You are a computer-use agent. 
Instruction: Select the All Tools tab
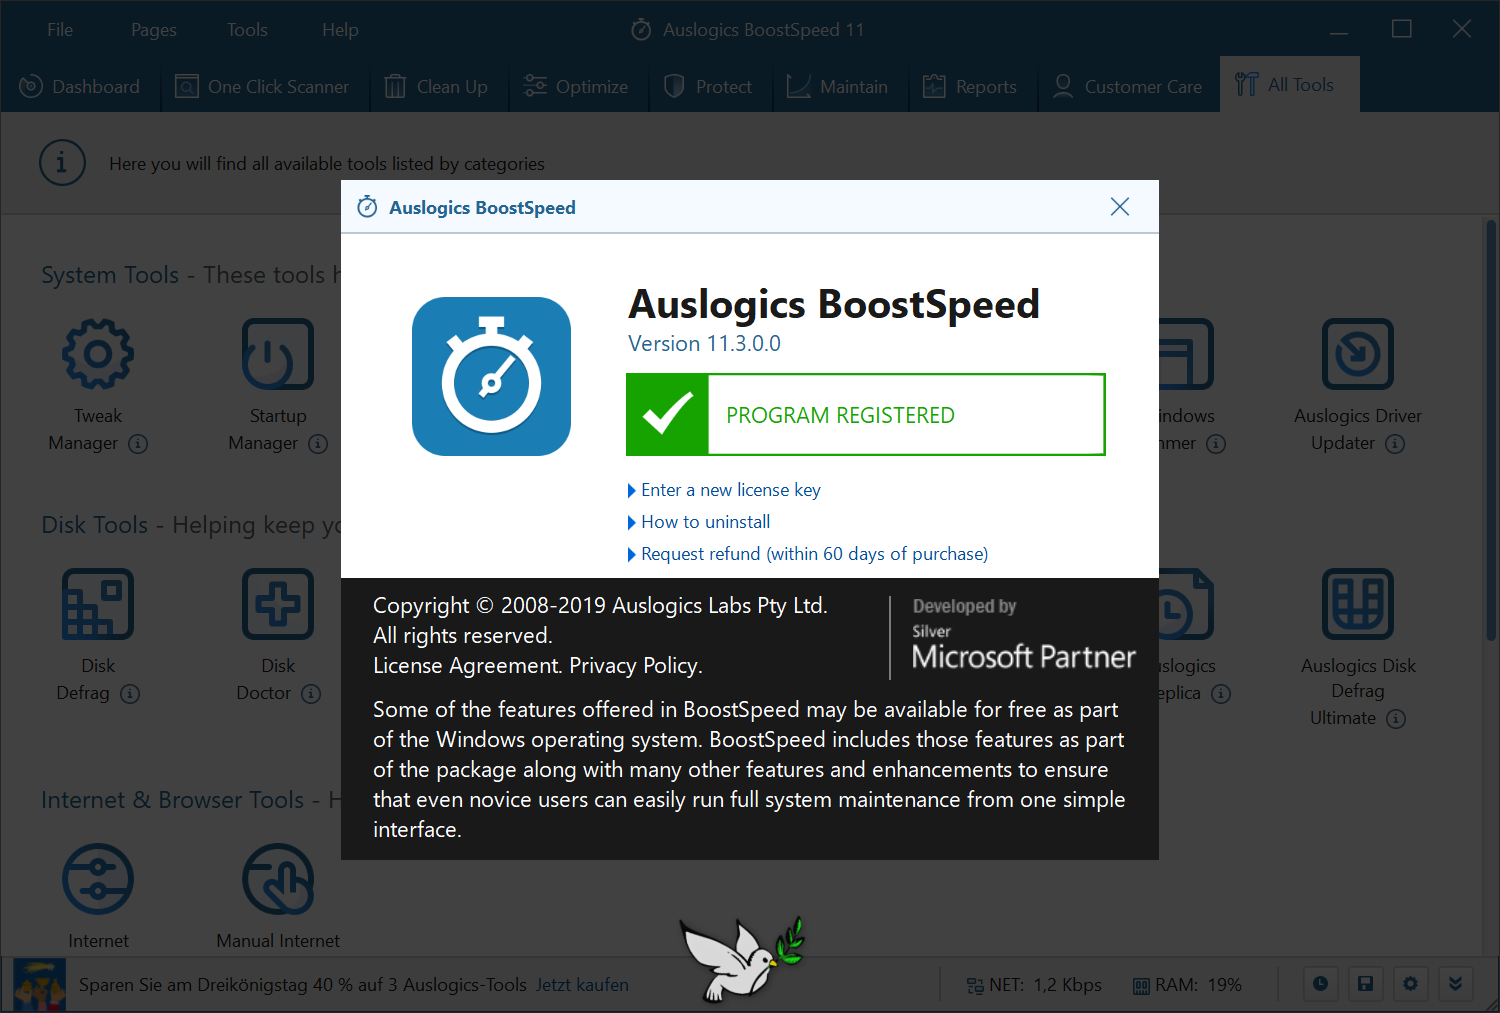pyautogui.click(x=1289, y=85)
